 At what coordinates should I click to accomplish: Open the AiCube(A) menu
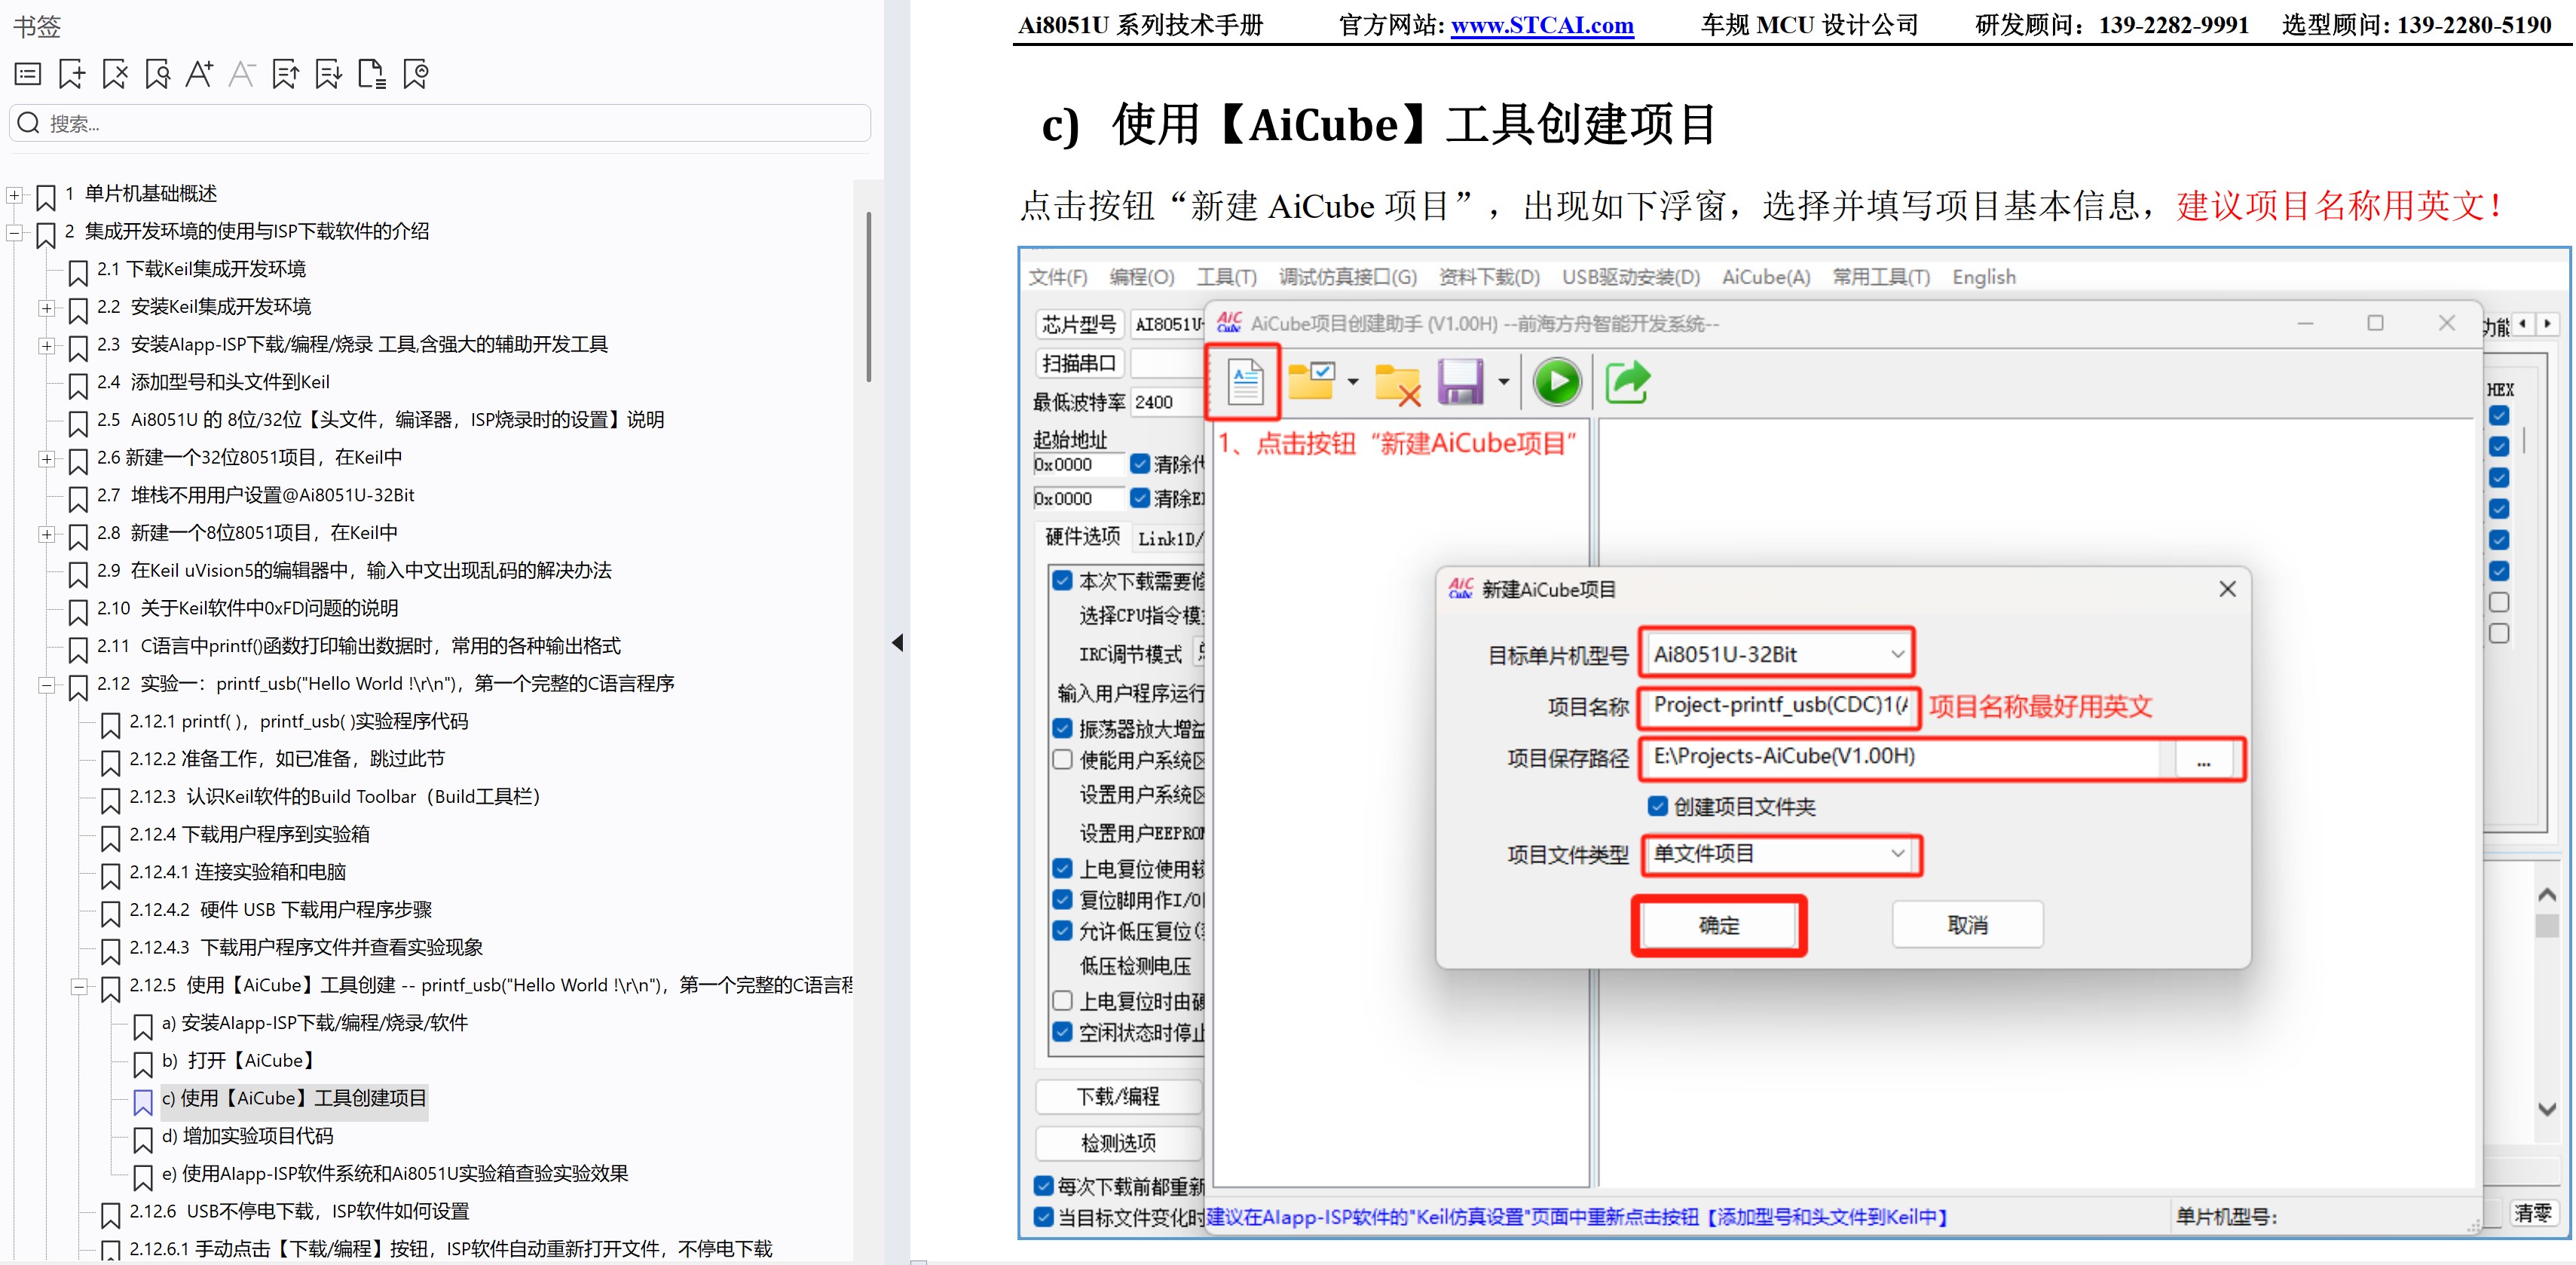1766,278
